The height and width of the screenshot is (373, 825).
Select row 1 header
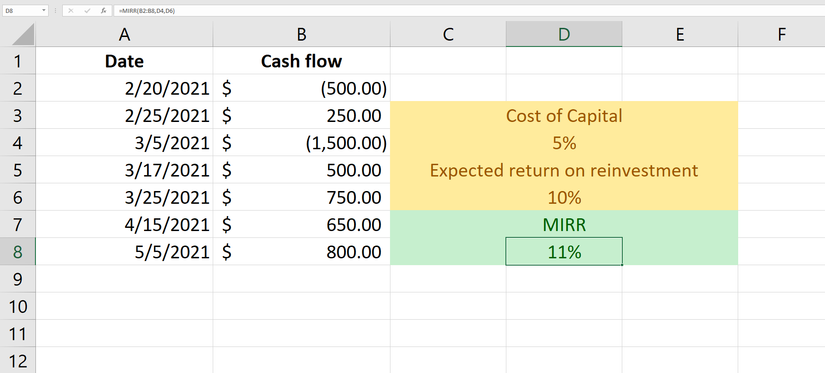pos(18,61)
